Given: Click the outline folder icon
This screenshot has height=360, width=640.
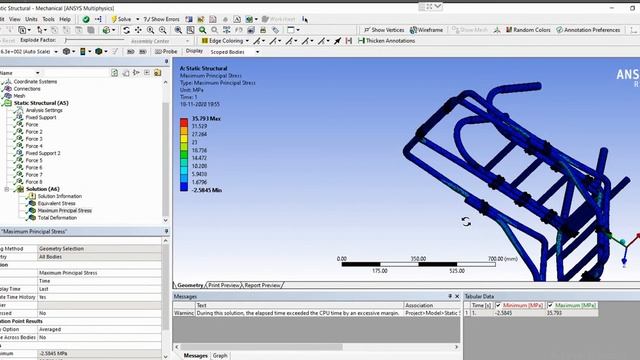Looking at the screenshot, I should coord(158,73).
